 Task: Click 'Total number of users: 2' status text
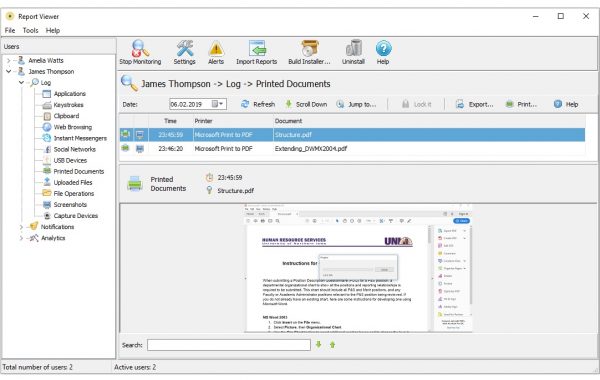coord(38,367)
